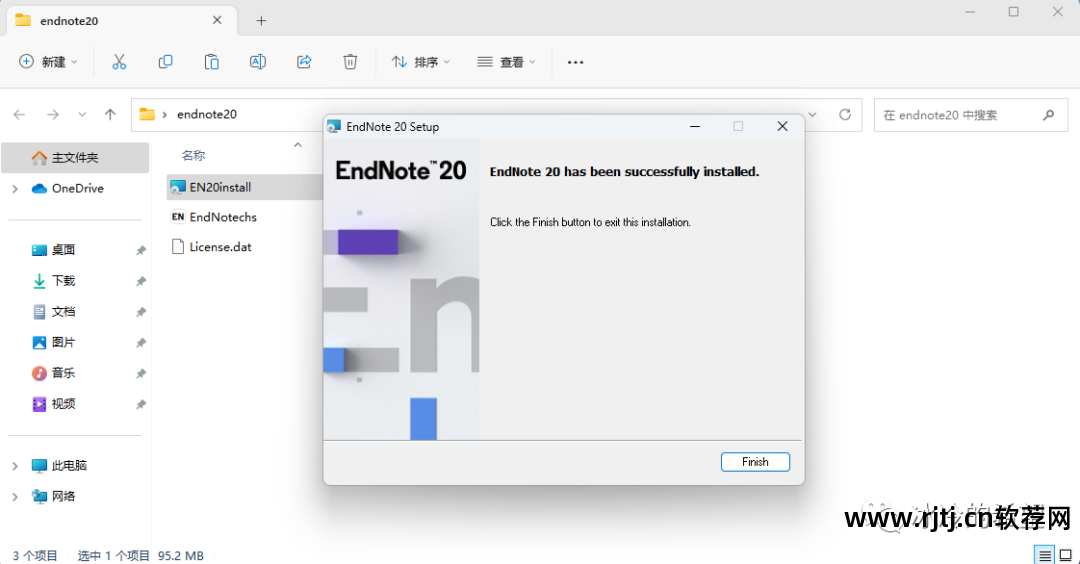The width and height of the screenshot is (1080, 564).
Task: Click pin icon next to 下载
Action: pyautogui.click(x=141, y=282)
